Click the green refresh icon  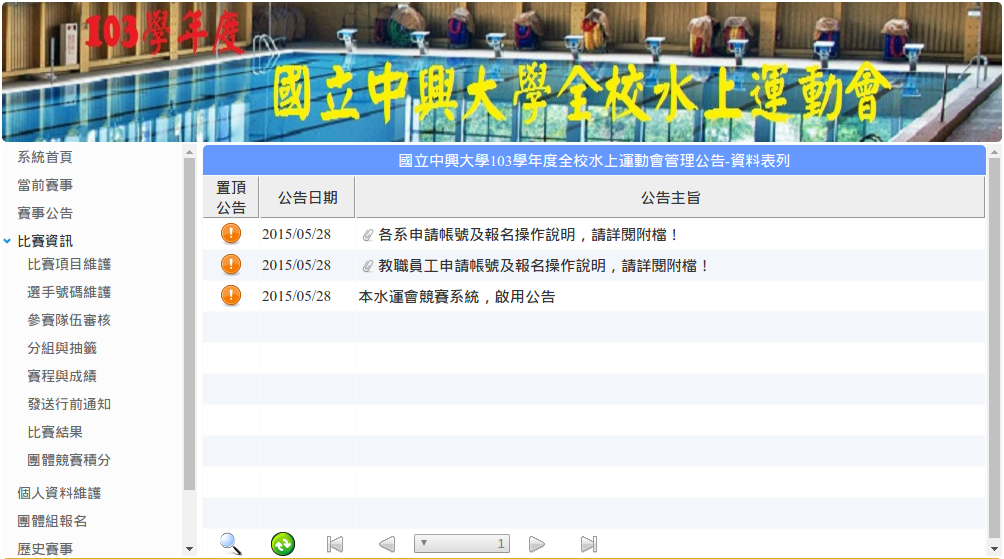tap(282, 544)
